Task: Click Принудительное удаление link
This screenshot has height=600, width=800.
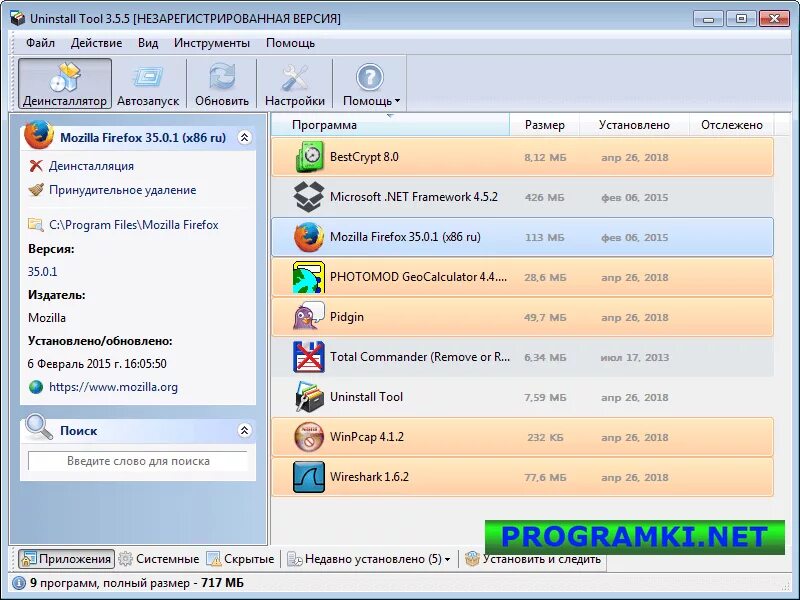Action: 122,190
